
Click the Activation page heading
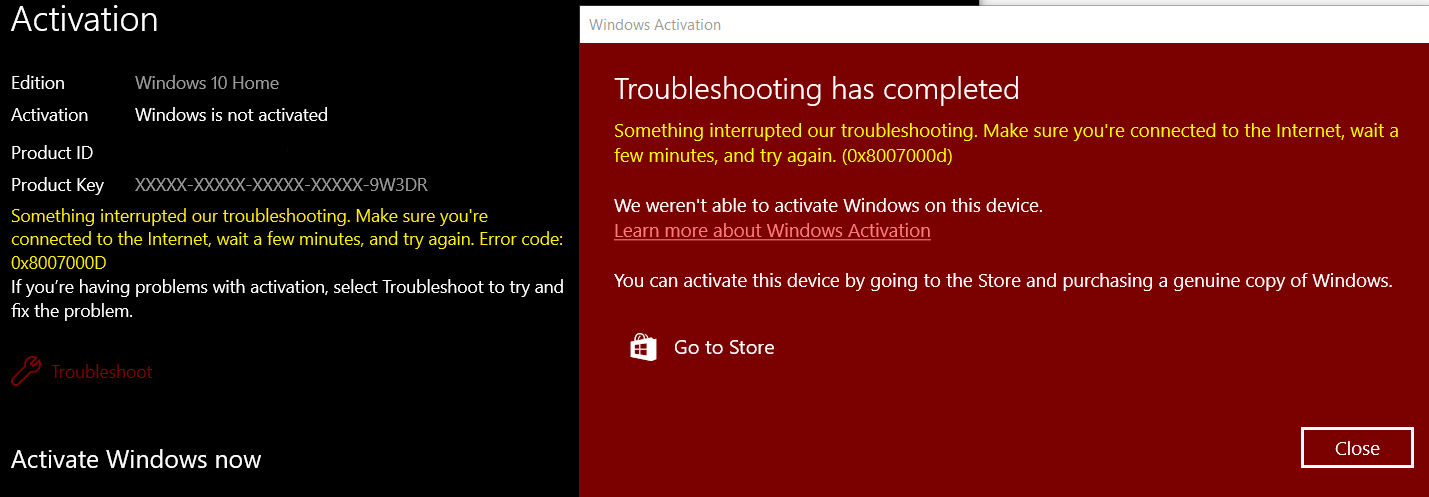(x=85, y=20)
